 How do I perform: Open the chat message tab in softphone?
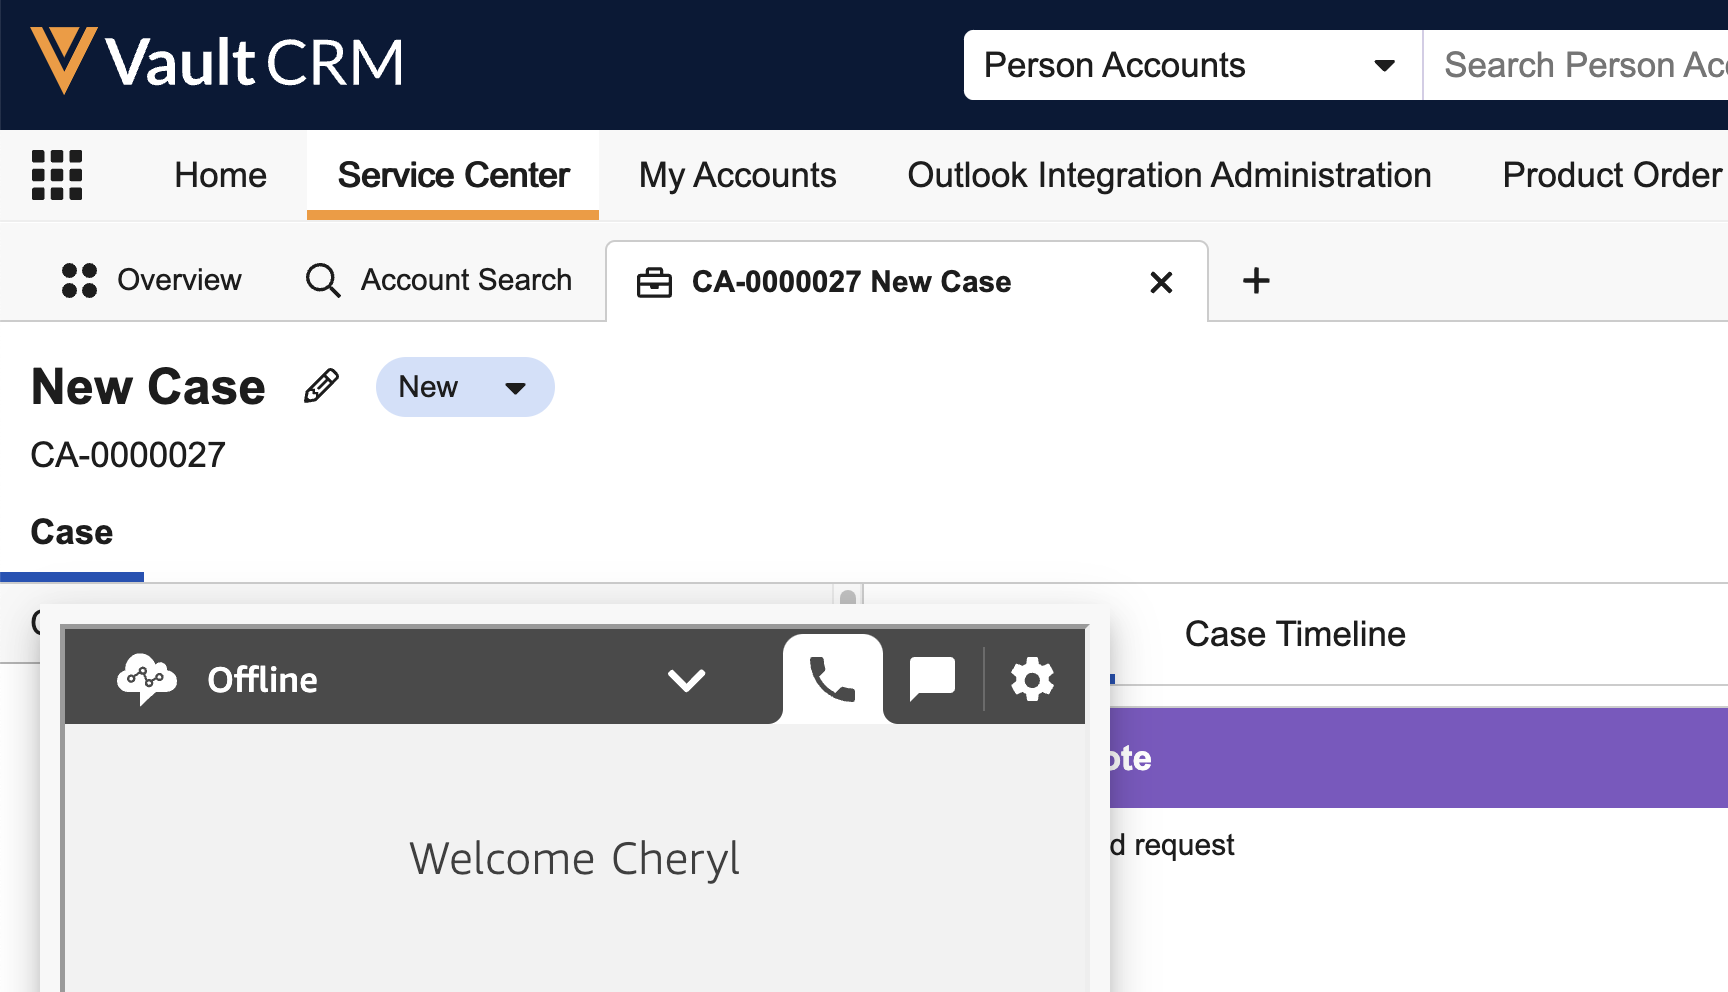click(932, 679)
